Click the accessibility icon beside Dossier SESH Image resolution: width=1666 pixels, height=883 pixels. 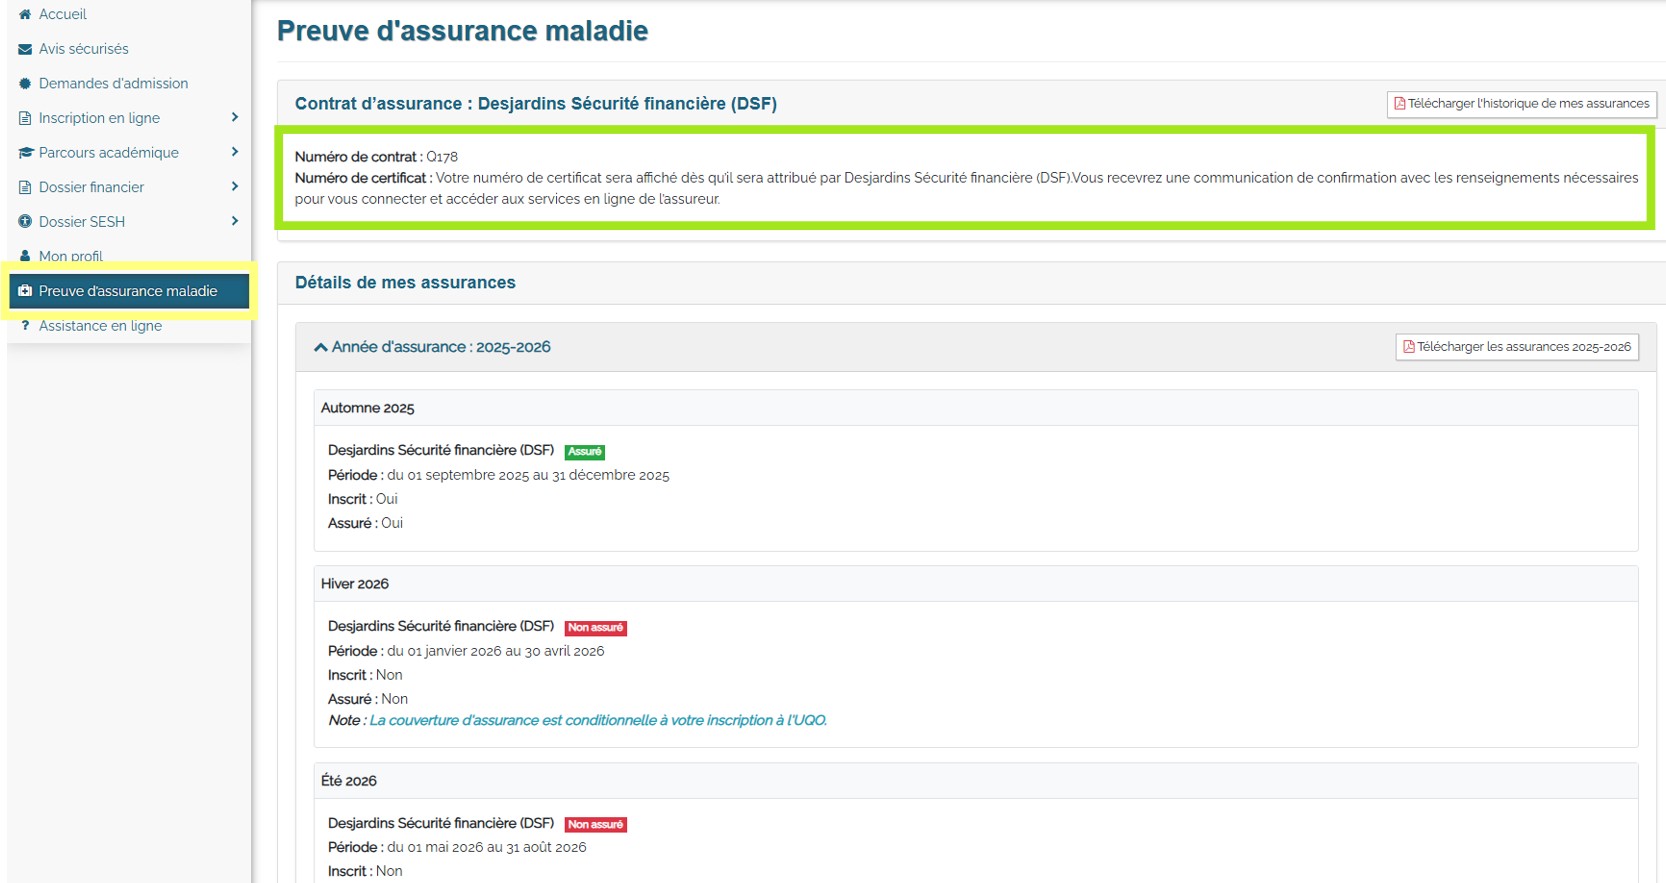25,222
